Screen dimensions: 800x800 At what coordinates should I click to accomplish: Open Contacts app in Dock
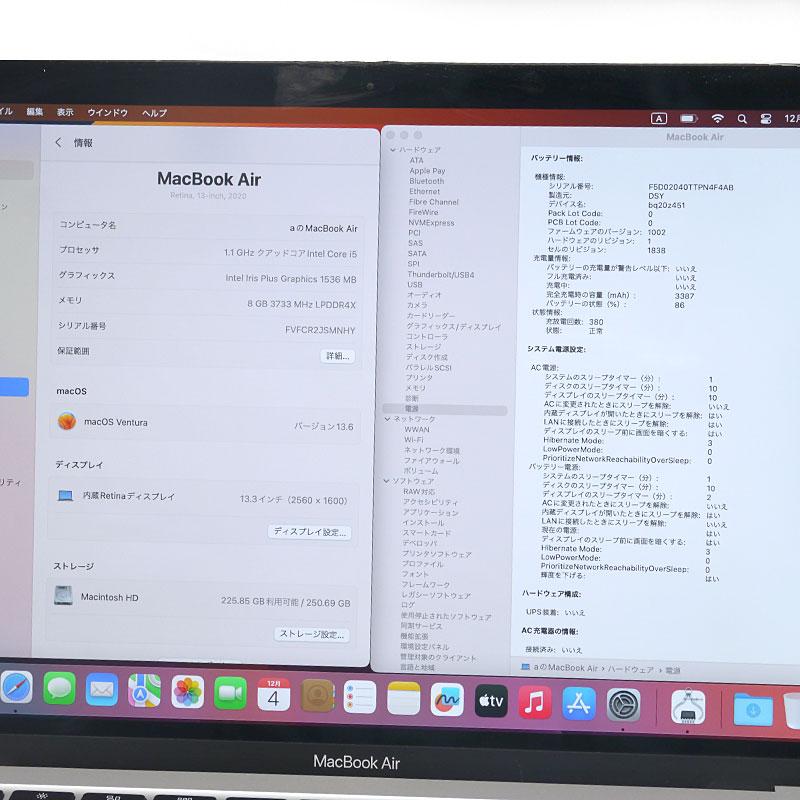pyautogui.click(x=317, y=695)
